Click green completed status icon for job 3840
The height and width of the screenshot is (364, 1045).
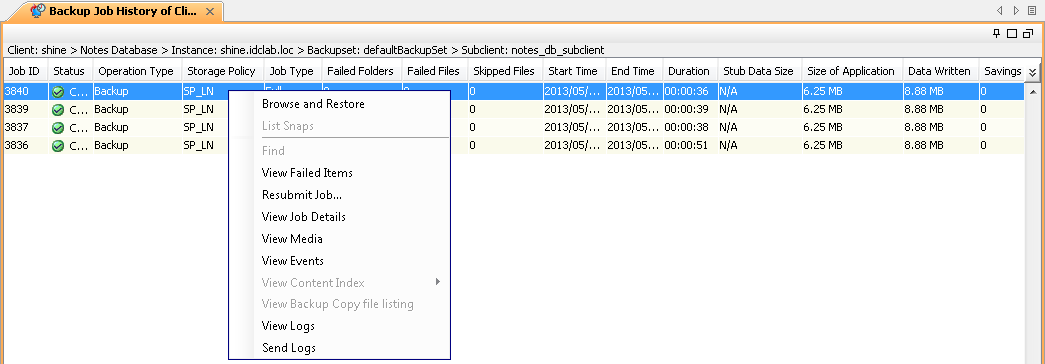tap(58, 91)
